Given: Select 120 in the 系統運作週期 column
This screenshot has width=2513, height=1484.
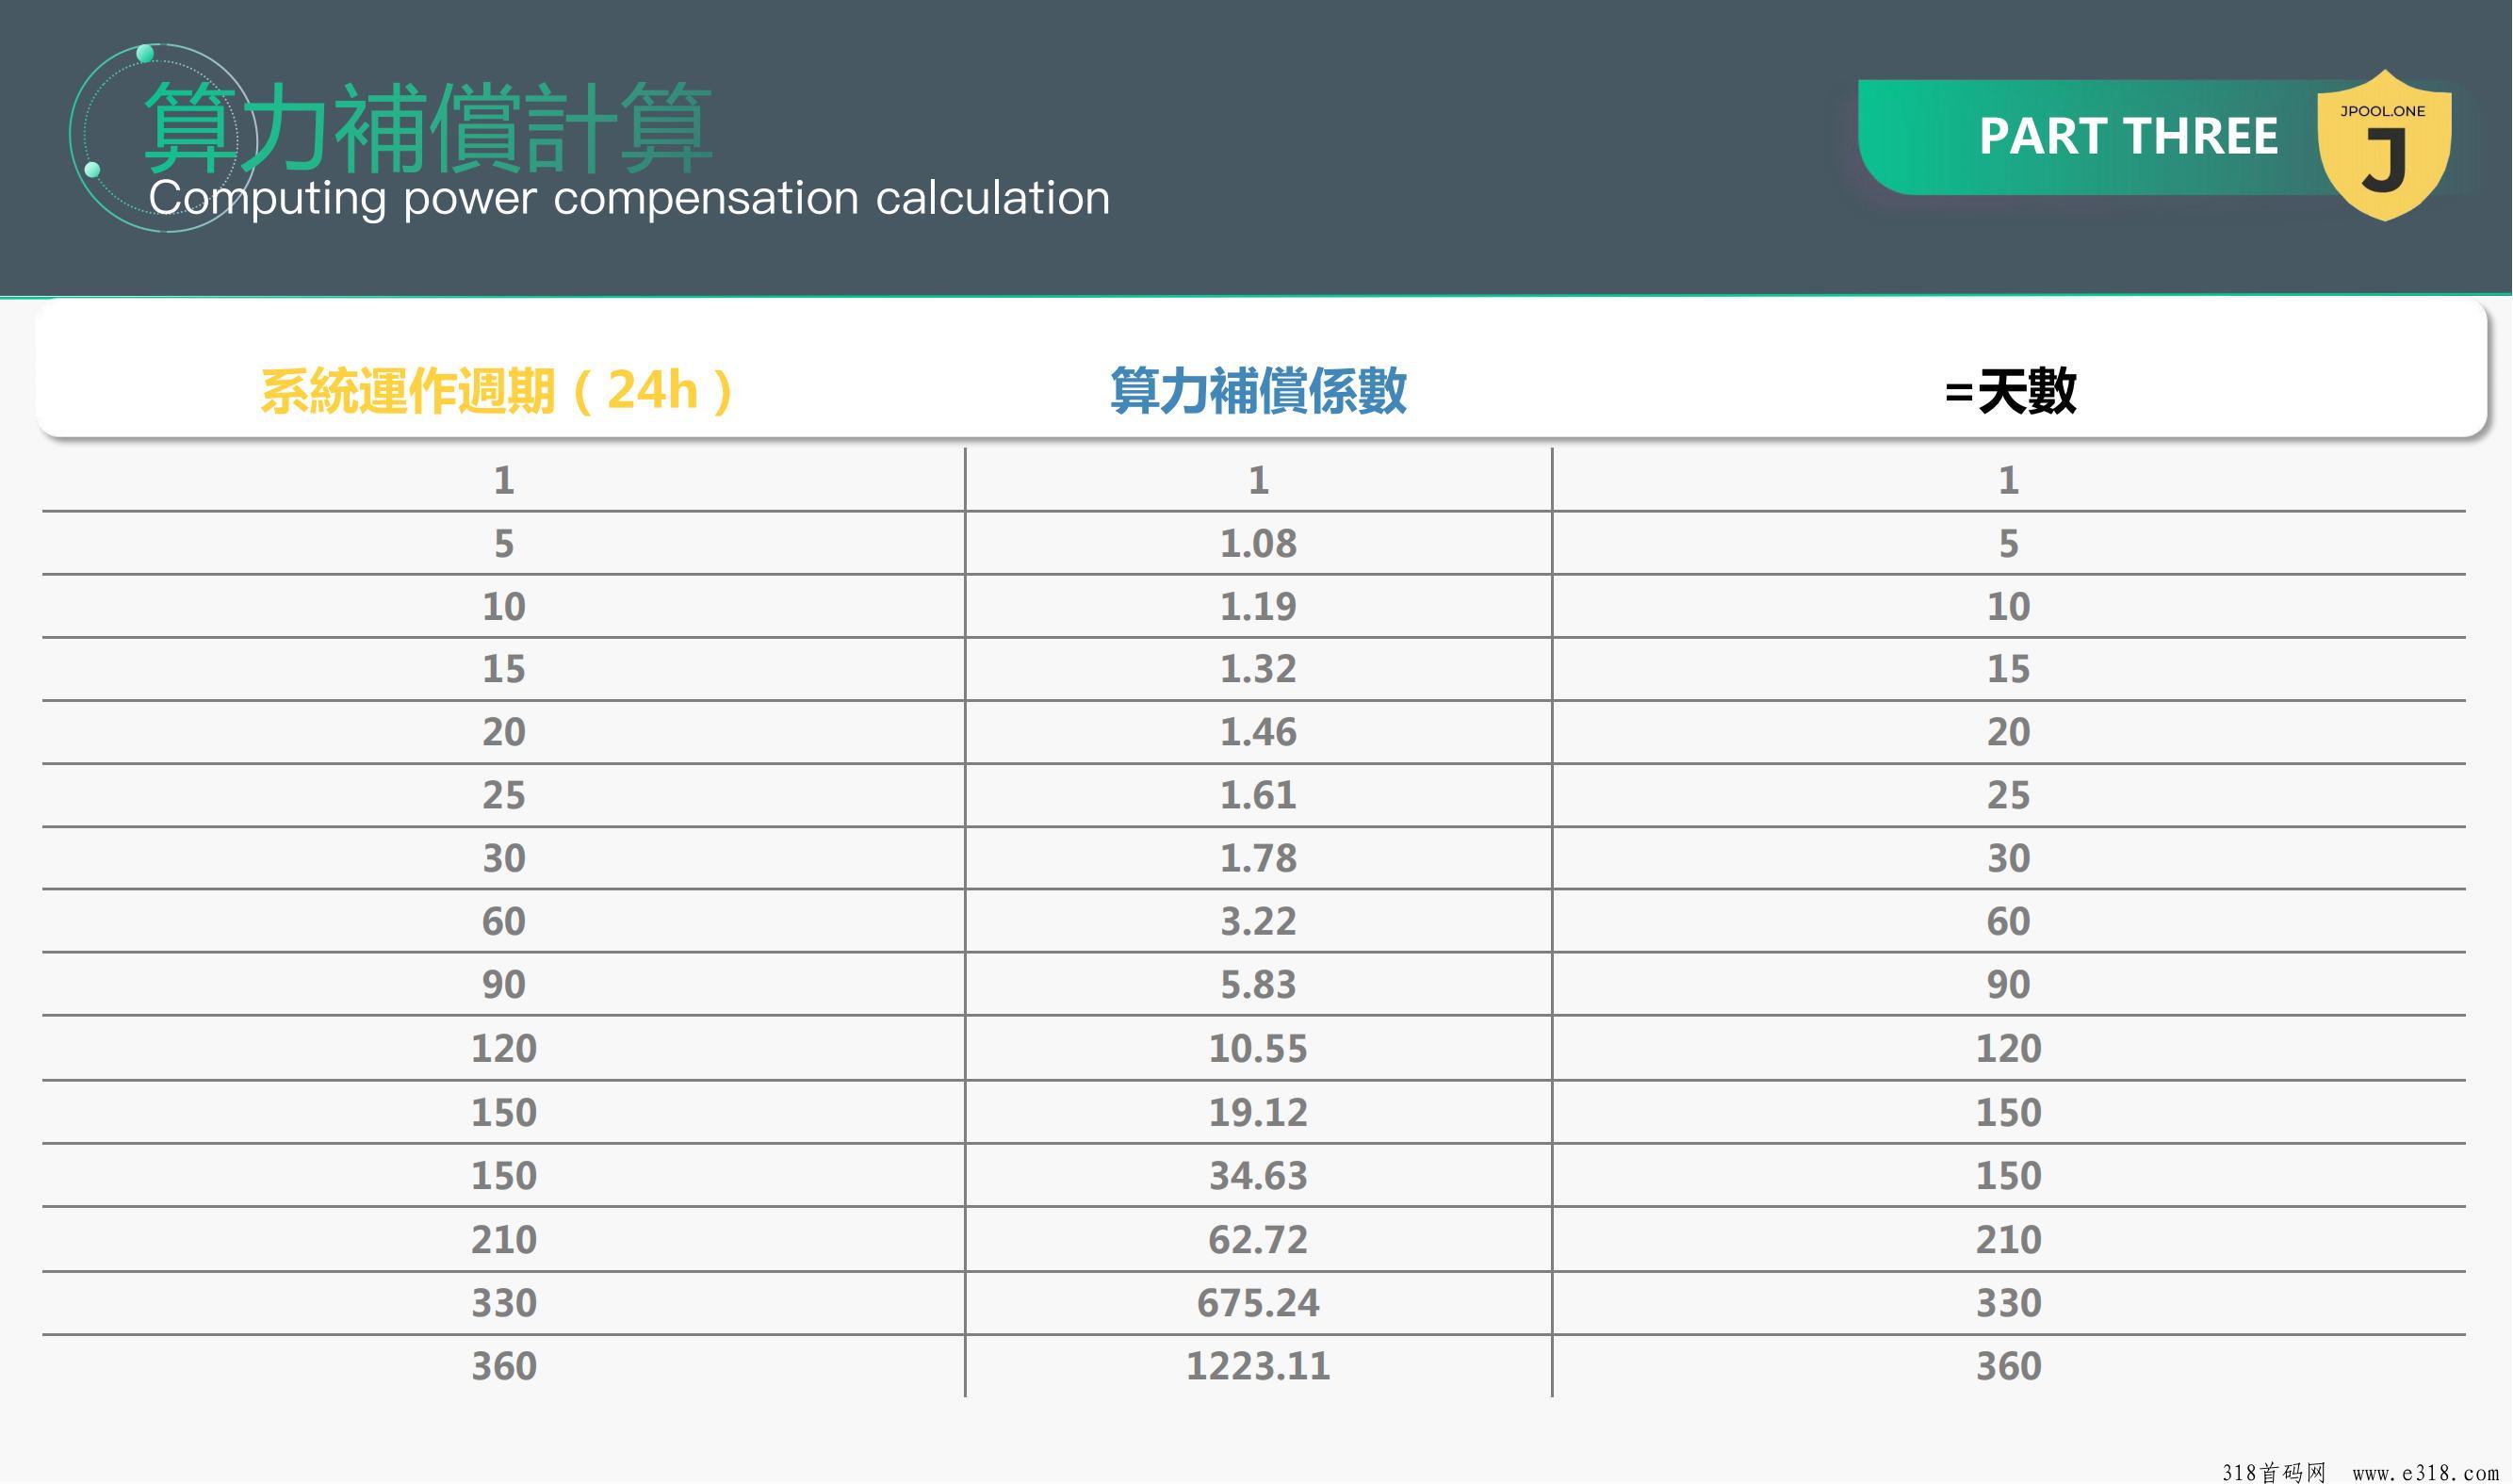Looking at the screenshot, I should click(504, 1048).
